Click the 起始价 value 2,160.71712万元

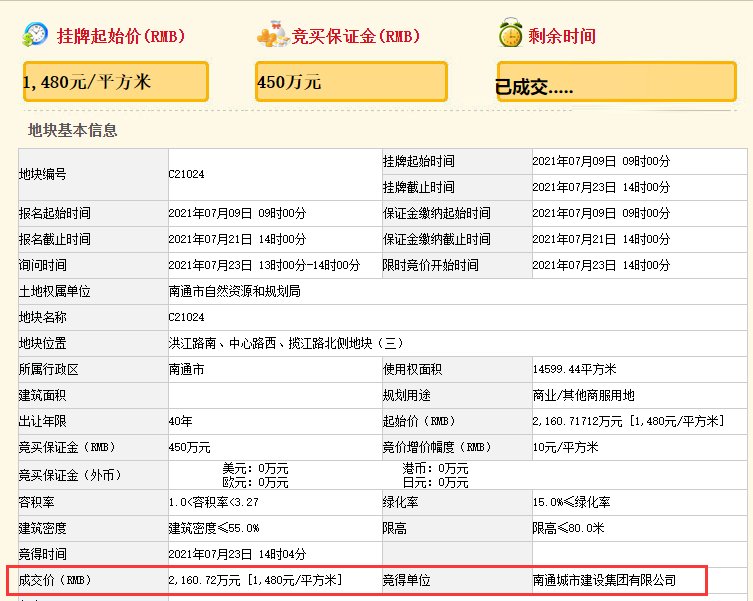click(578, 421)
